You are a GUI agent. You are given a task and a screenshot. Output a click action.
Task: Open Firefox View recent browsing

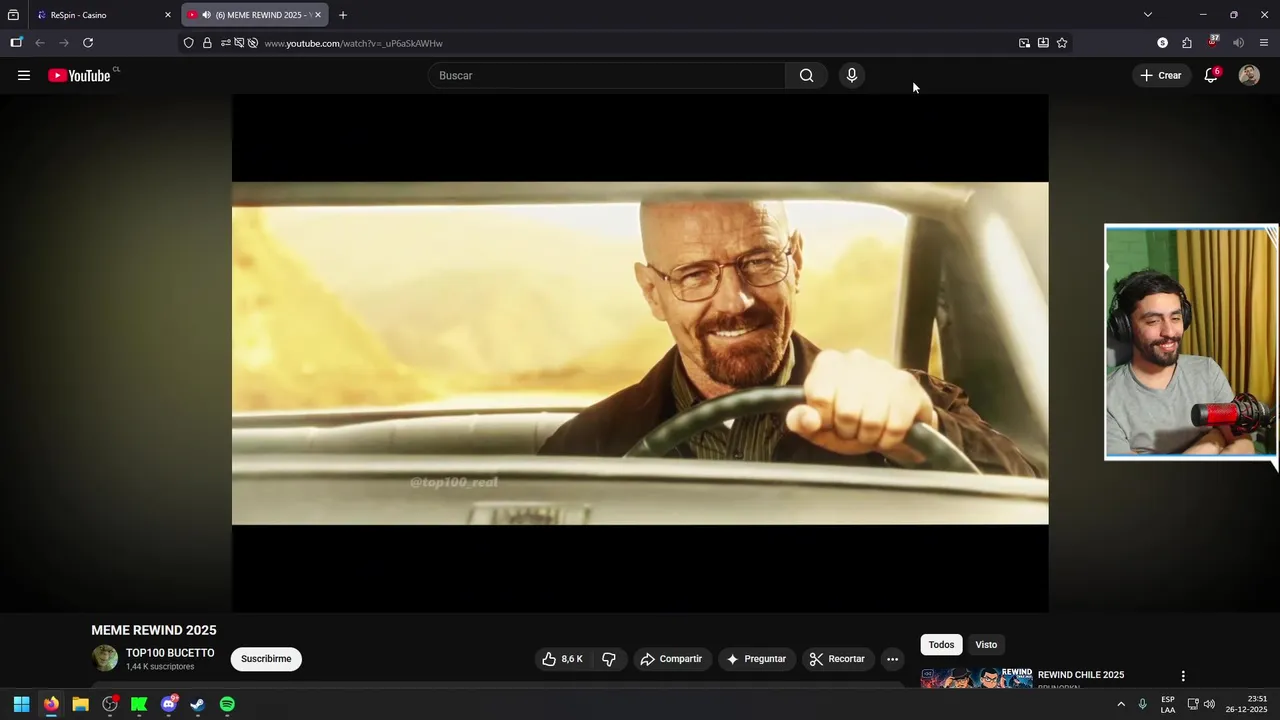click(x=13, y=15)
